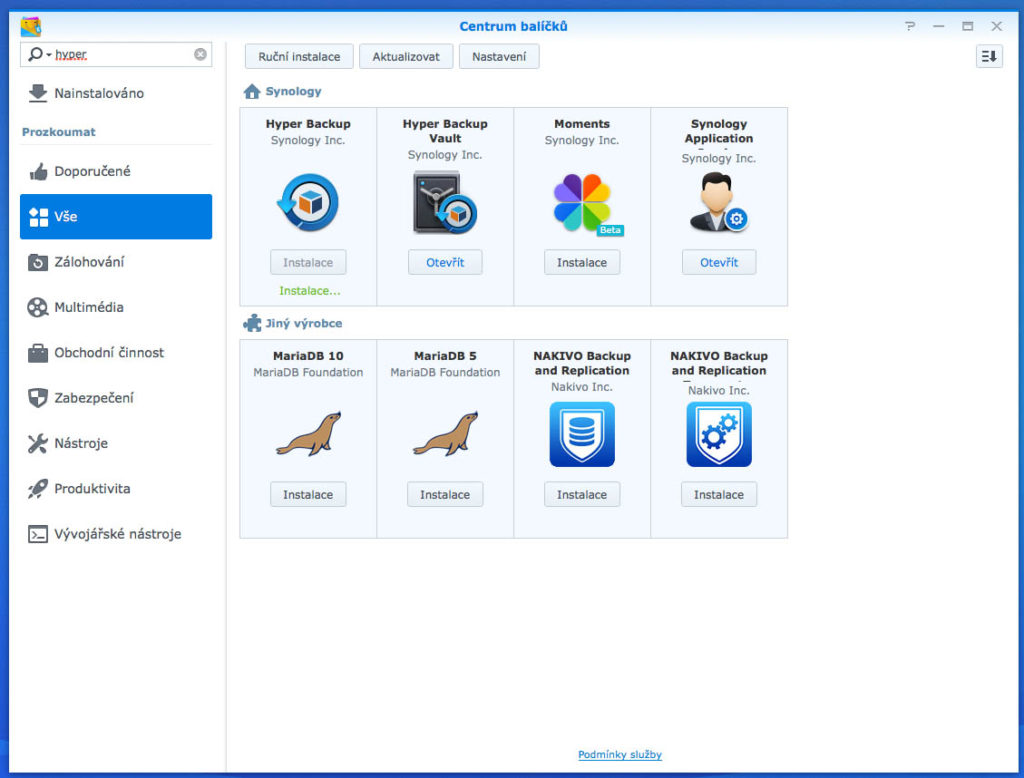The height and width of the screenshot is (778, 1024).
Task: Open the sort order icon at top right
Action: click(989, 56)
